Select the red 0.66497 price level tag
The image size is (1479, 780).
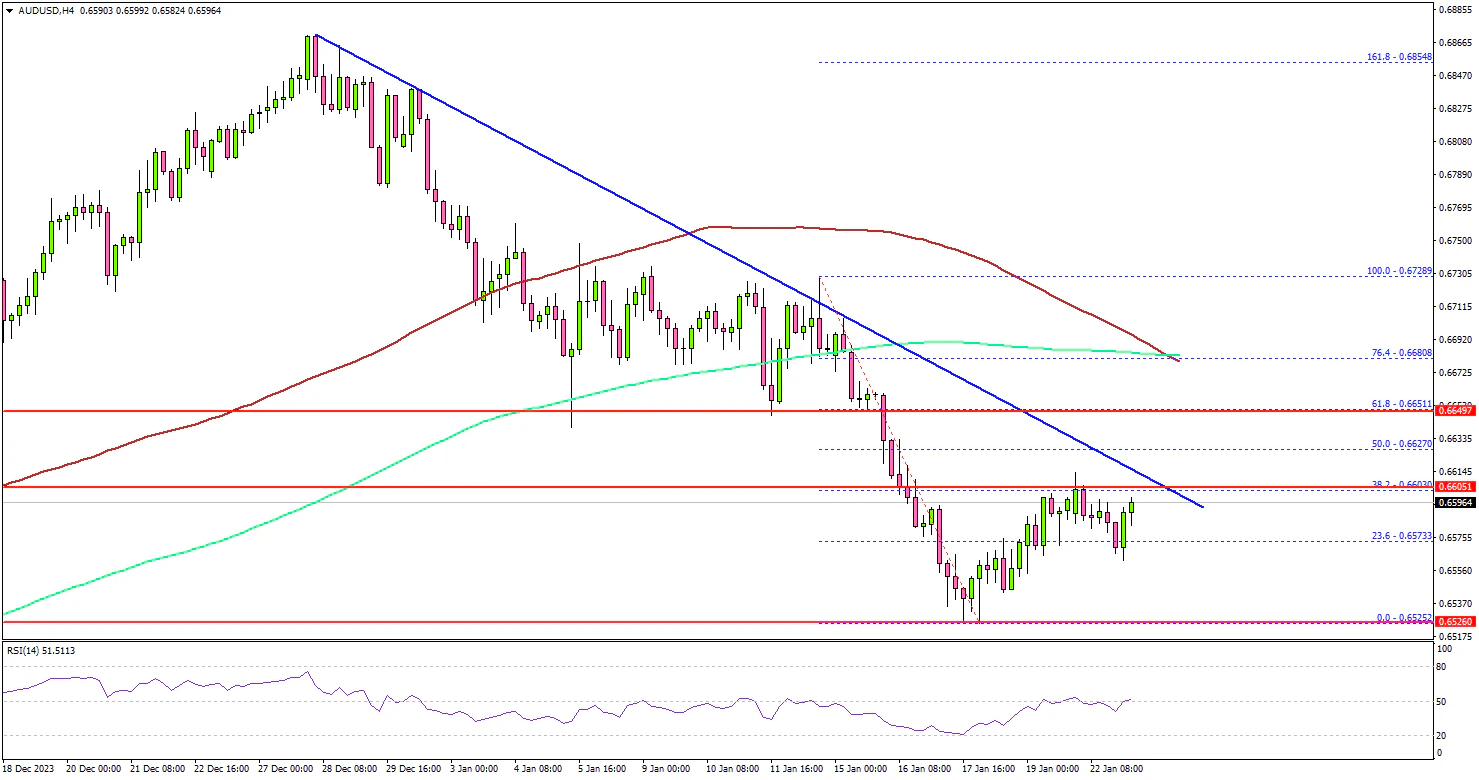point(1456,410)
